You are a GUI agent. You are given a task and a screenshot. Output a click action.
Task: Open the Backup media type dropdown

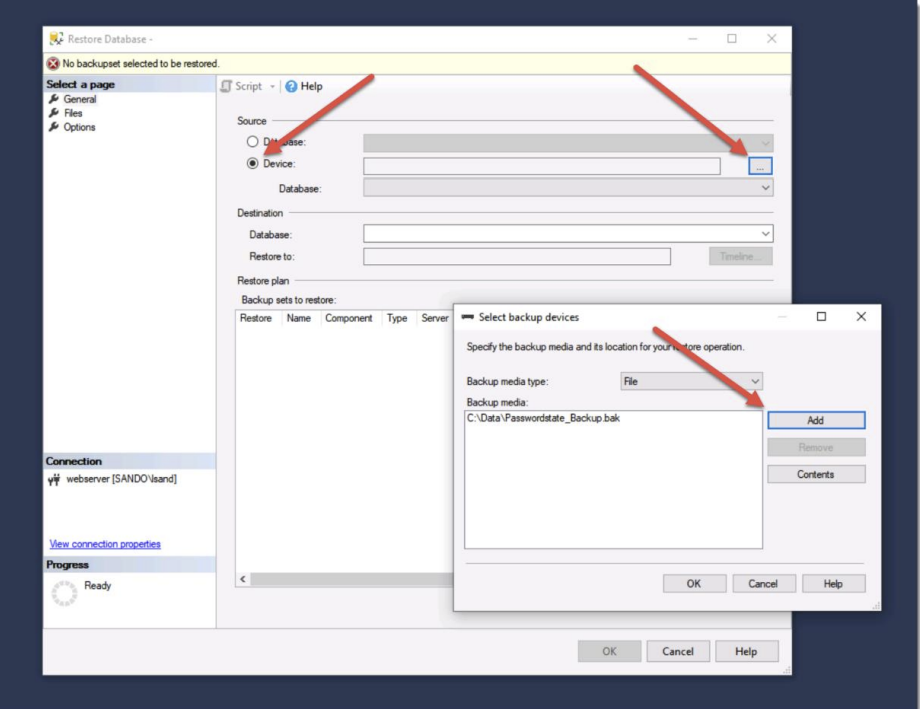pyautogui.click(x=691, y=381)
